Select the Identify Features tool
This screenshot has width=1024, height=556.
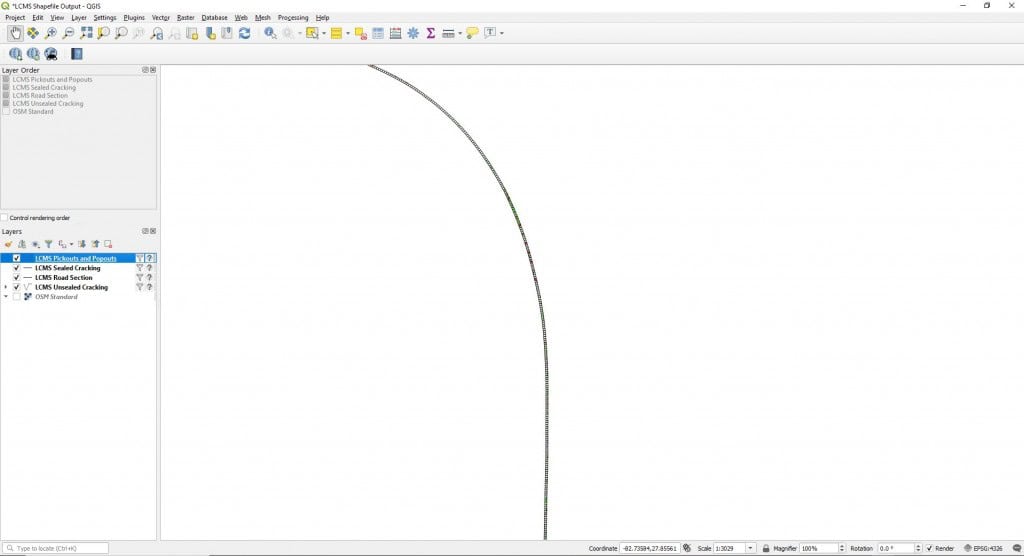pos(270,33)
